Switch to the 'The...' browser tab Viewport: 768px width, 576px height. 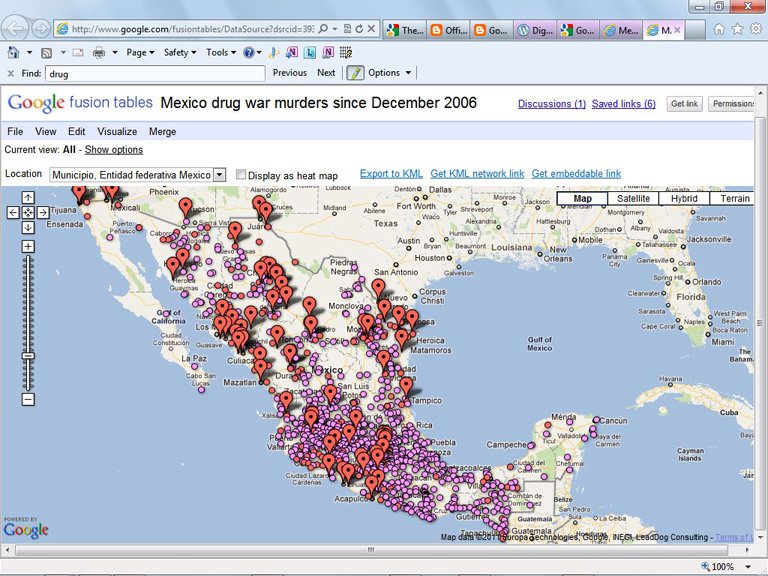405,30
